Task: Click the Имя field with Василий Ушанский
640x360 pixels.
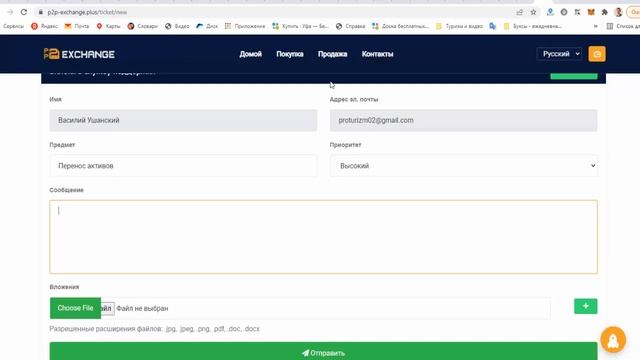Action: coord(183,120)
